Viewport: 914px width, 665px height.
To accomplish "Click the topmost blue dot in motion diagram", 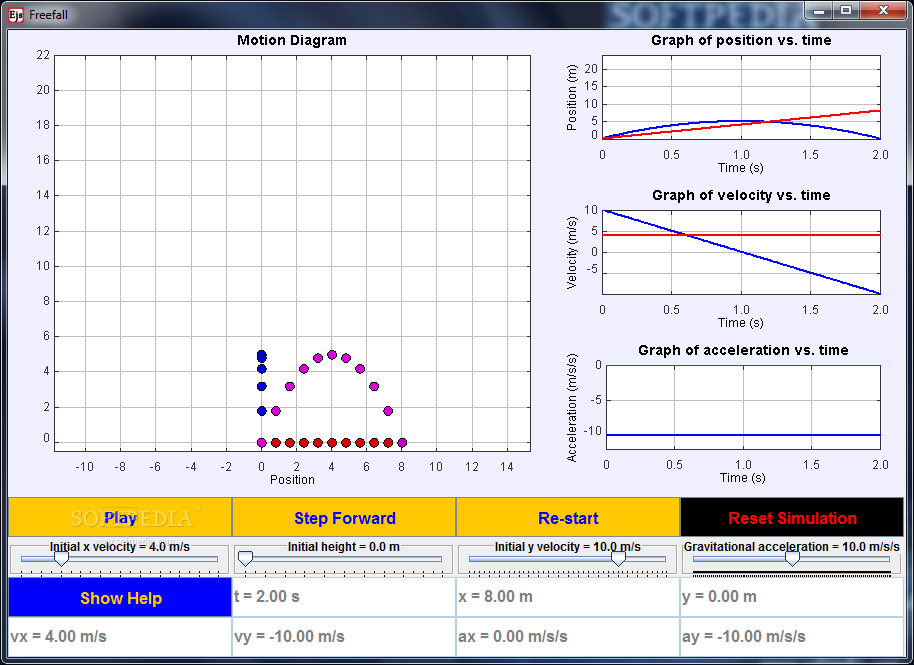I will (x=262, y=355).
